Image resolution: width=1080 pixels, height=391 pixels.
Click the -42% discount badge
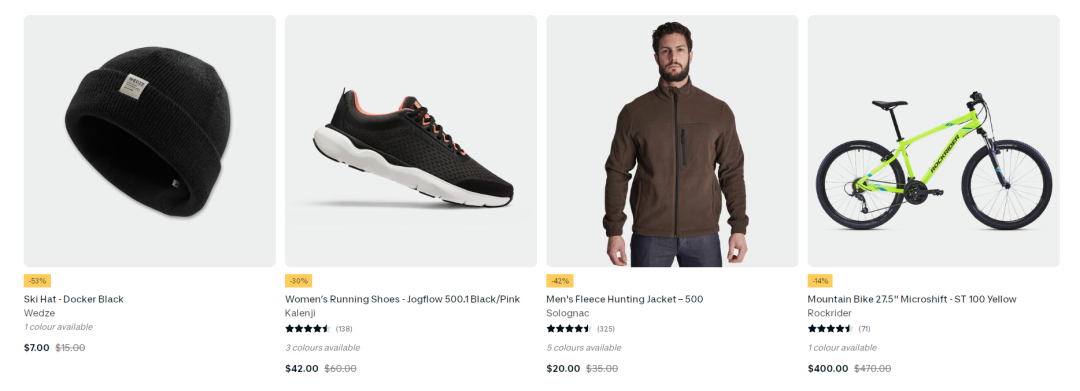pyautogui.click(x=560, y=281)
